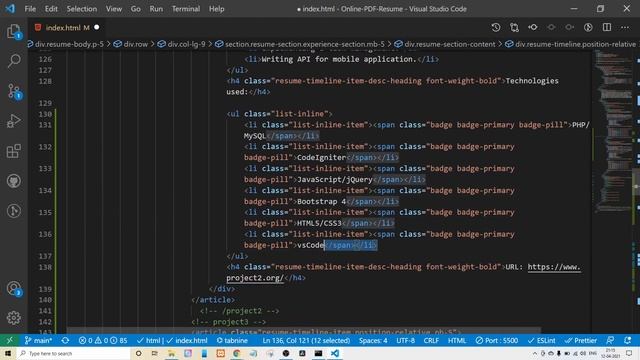The image size is (640, 360).
Task: Open the remote window indicator in status bar
Action: [9, 340]
